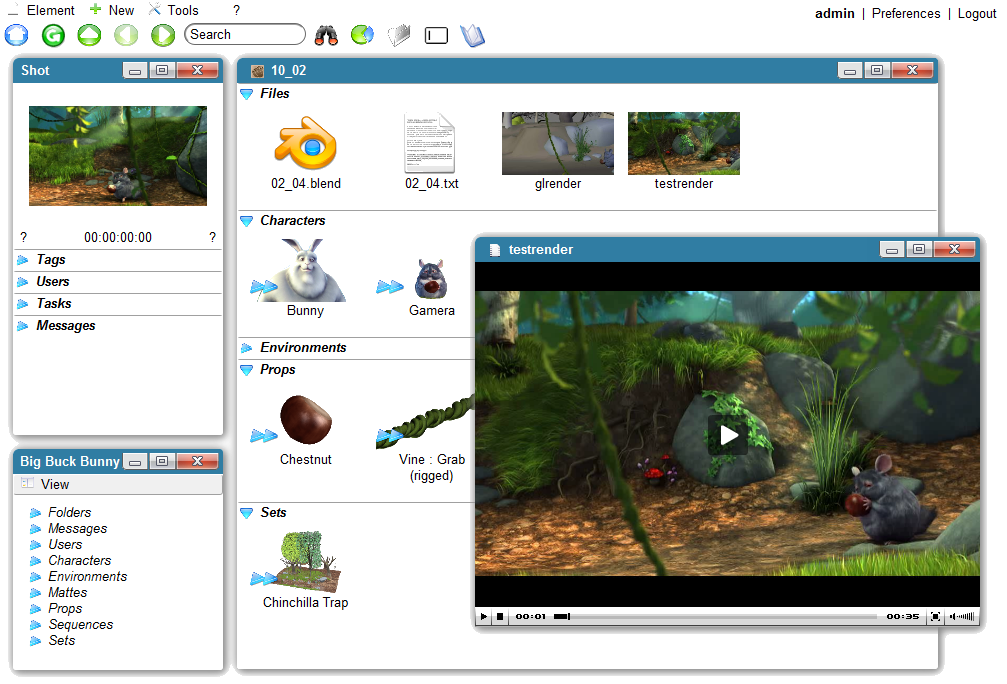Click the green forward arrow icon
The image size is (1007, 684).
162,35
